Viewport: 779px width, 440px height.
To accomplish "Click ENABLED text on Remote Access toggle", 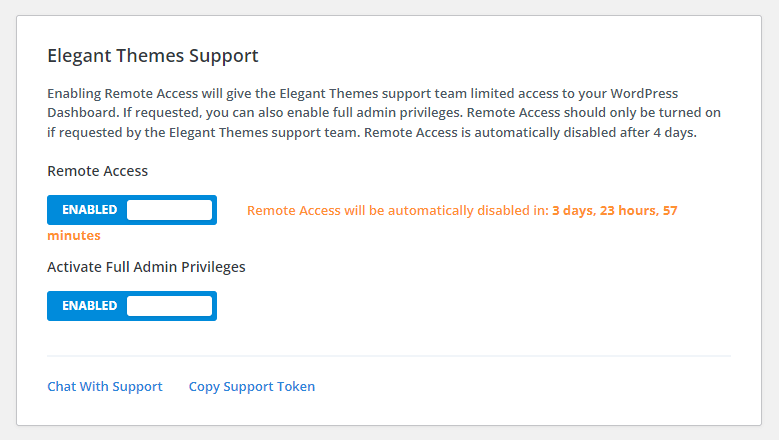I will pyautogui.click(x=89, y=210).
